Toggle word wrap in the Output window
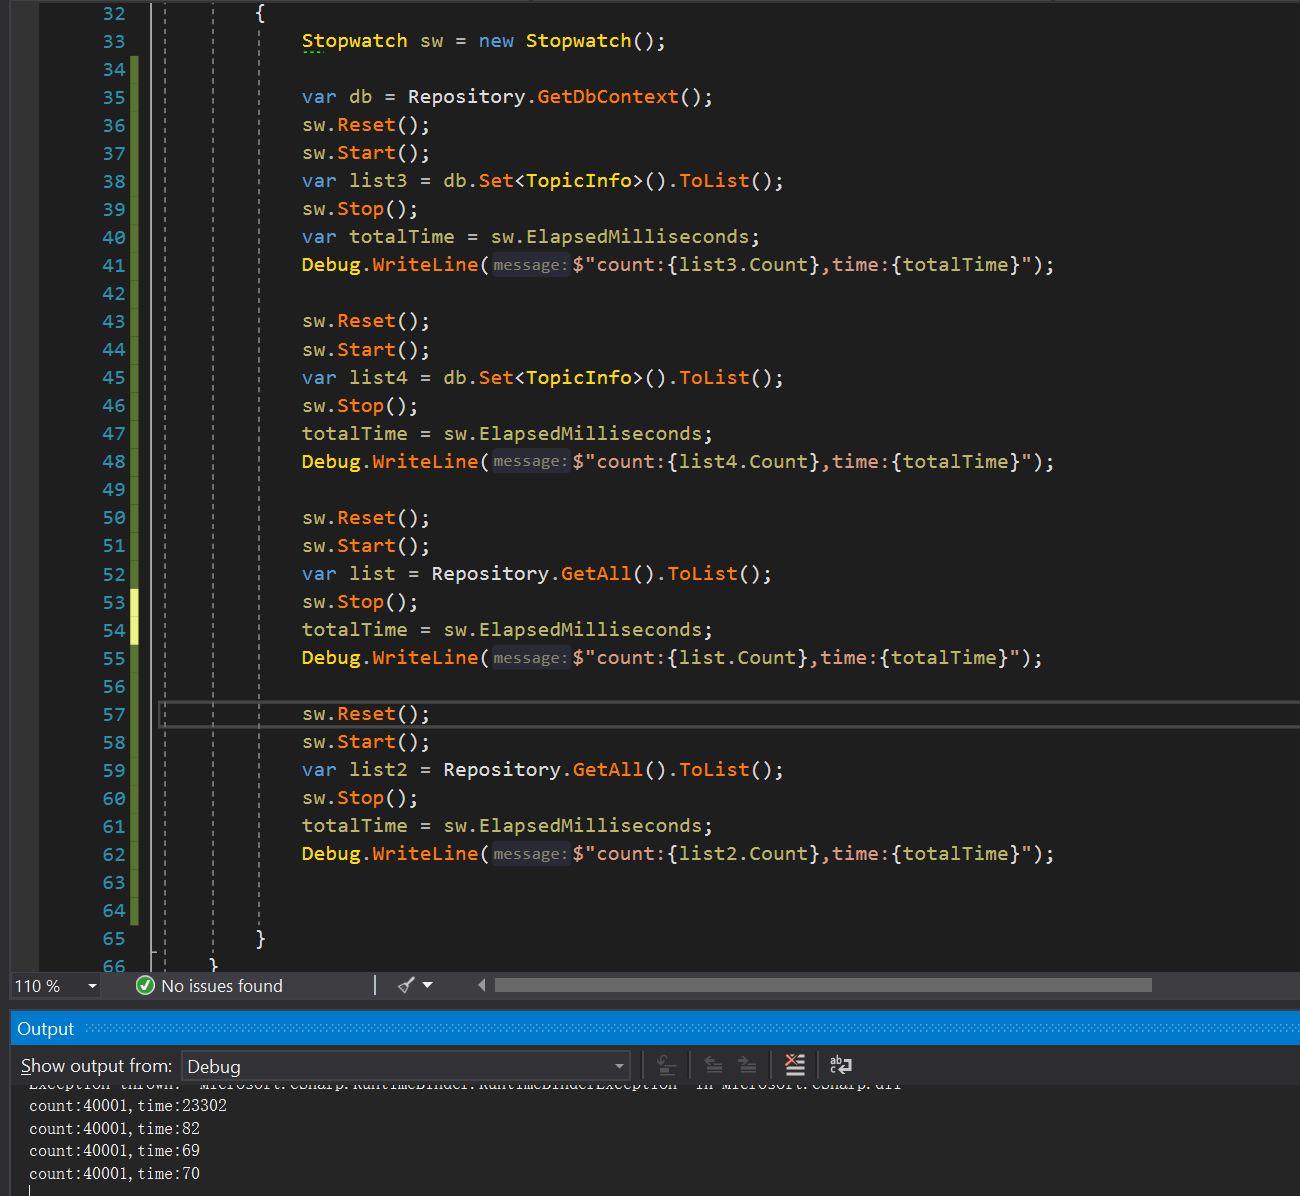 pos(840,1065)
